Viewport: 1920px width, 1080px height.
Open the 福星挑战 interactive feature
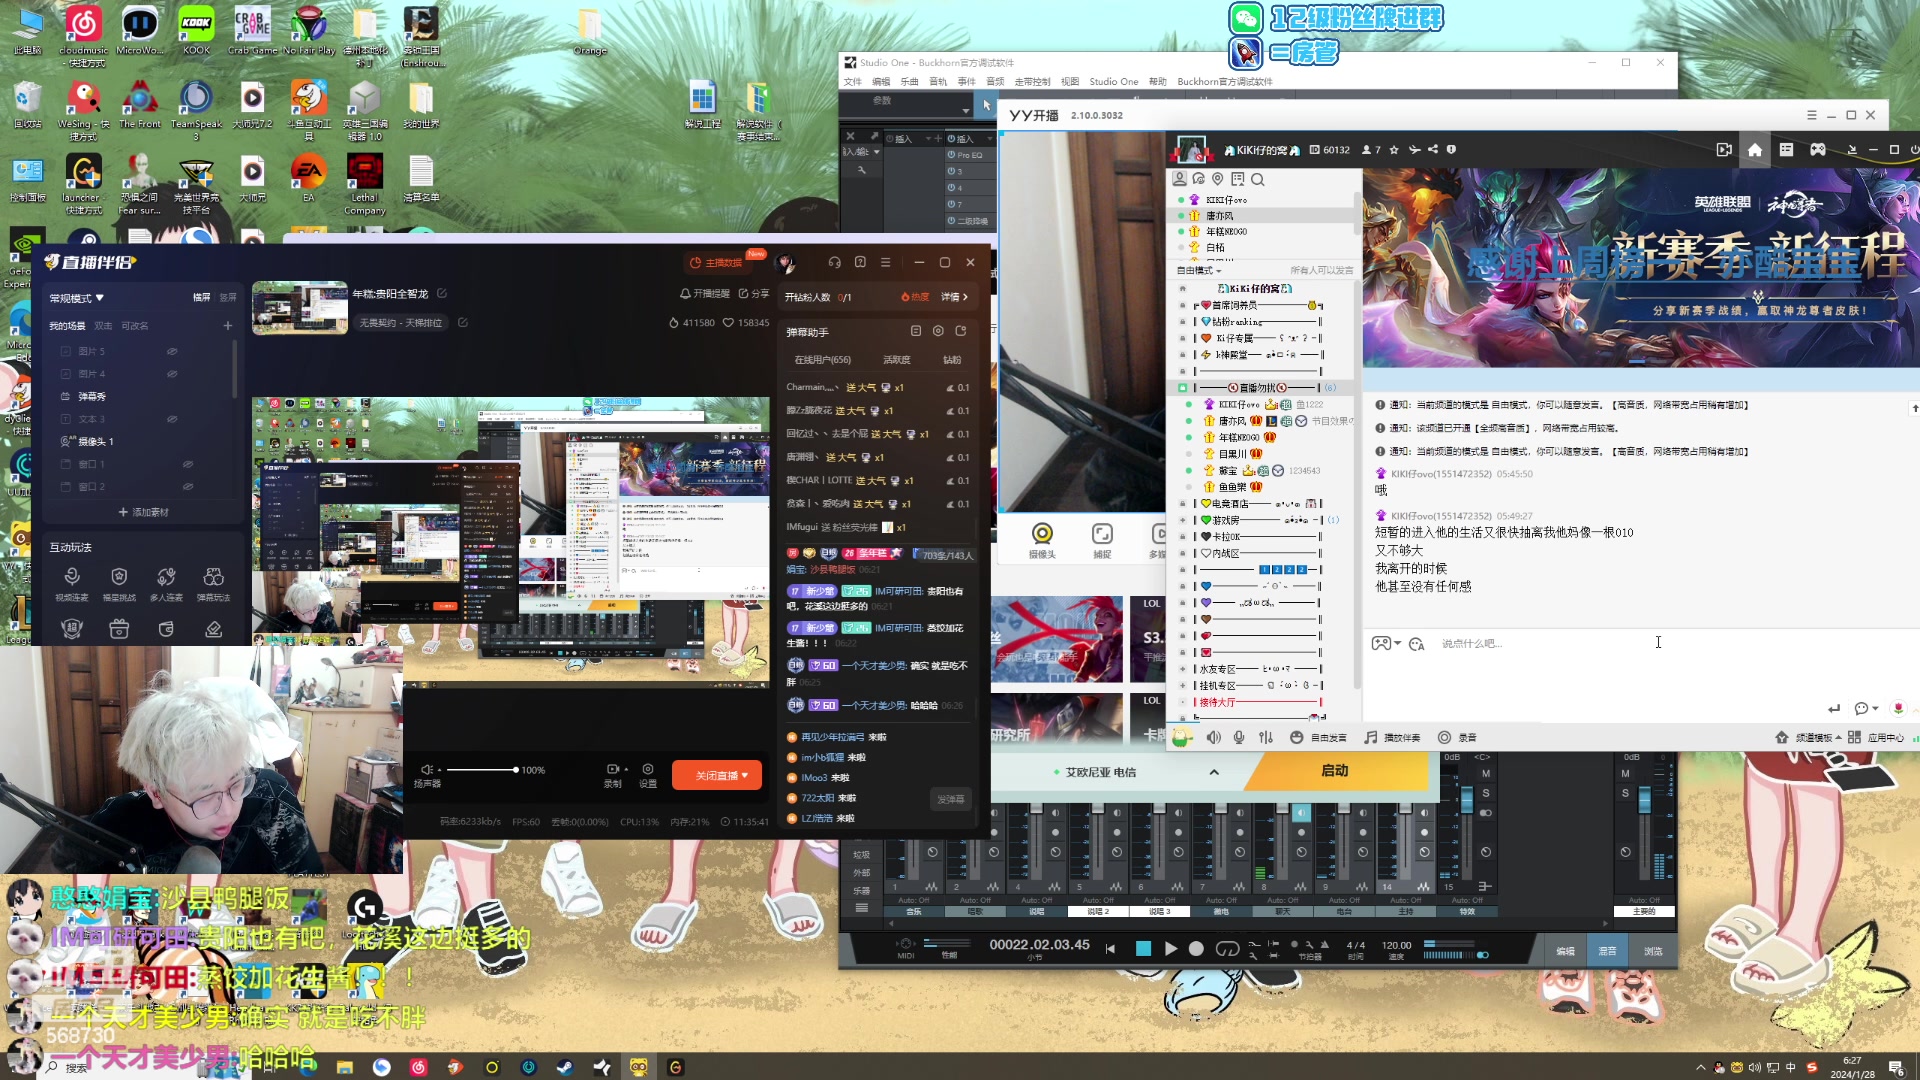coord(119,584)
